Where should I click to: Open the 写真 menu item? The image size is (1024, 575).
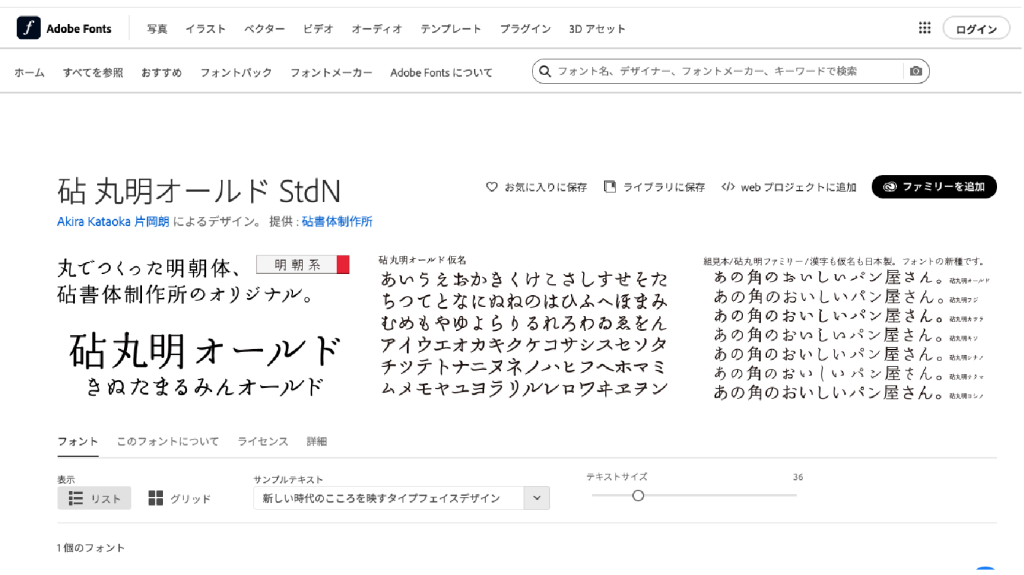157,29
